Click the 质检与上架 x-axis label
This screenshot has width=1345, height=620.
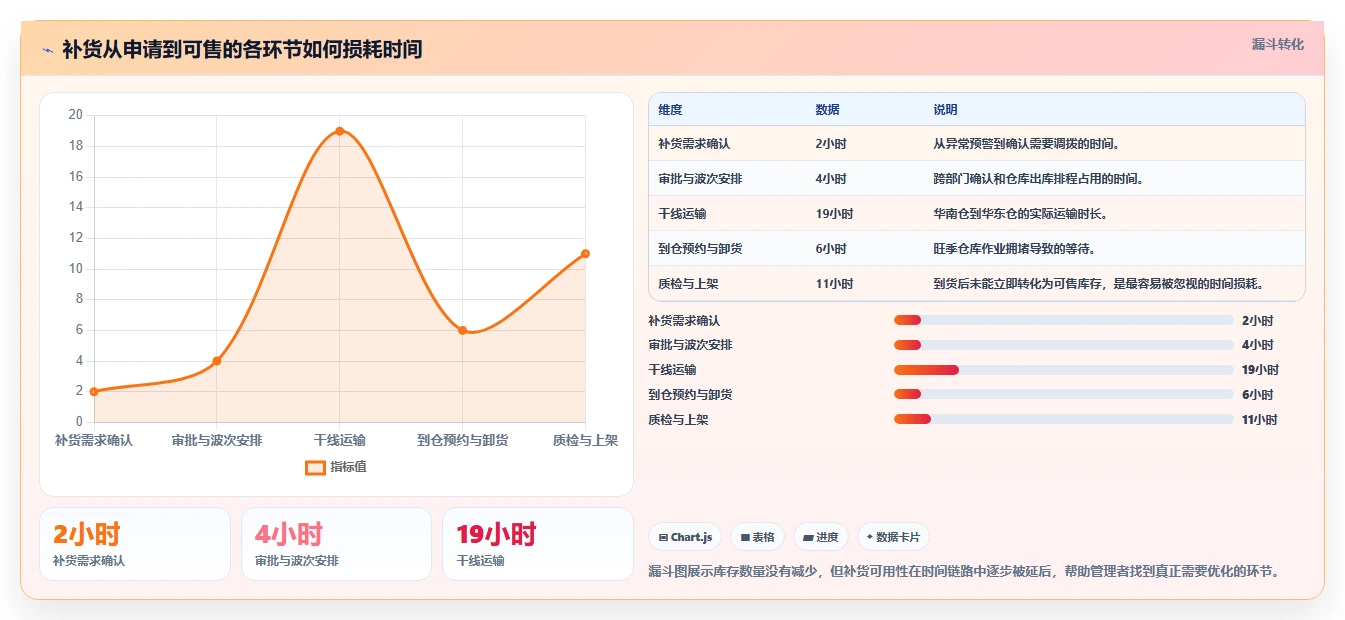coord(585,440)
